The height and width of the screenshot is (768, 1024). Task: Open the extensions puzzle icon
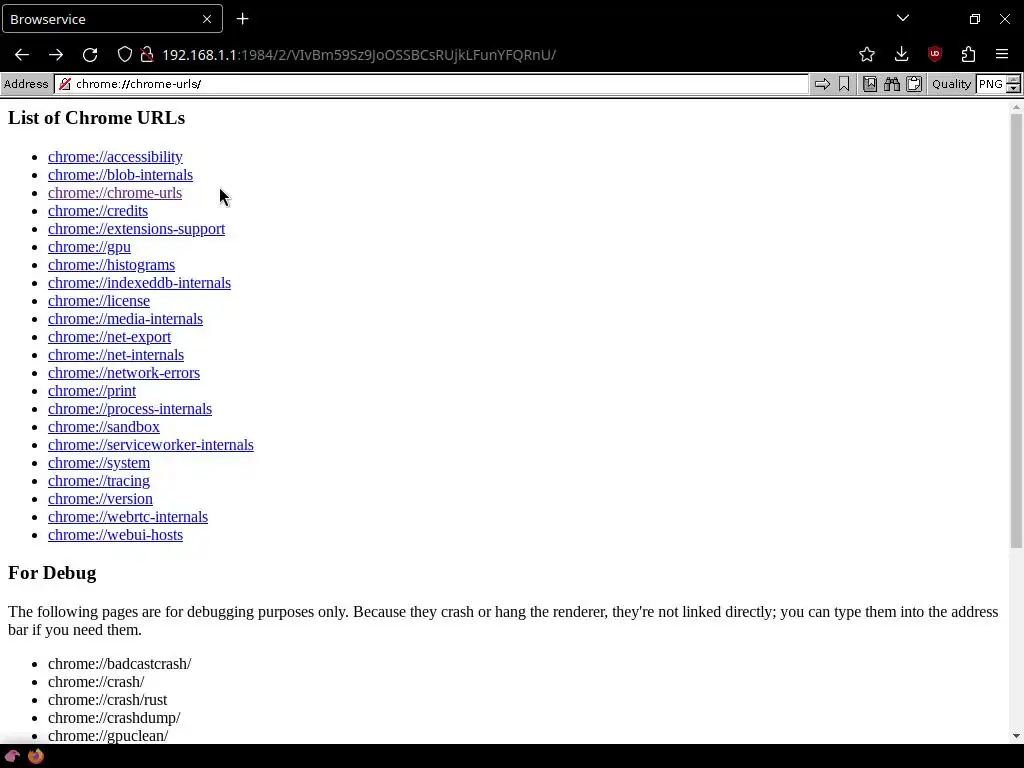pyautogui.click(x=968, y=54)
